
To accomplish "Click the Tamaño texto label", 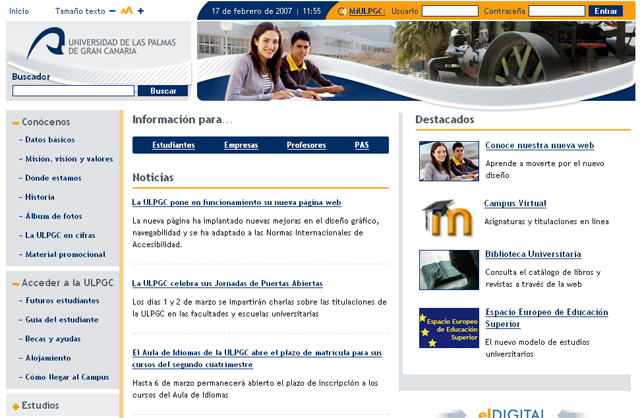I will (x=80, y=11).
